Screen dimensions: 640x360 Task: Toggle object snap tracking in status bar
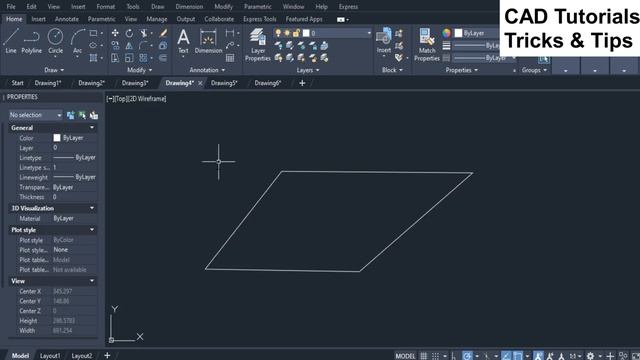(x=506, y=356)
